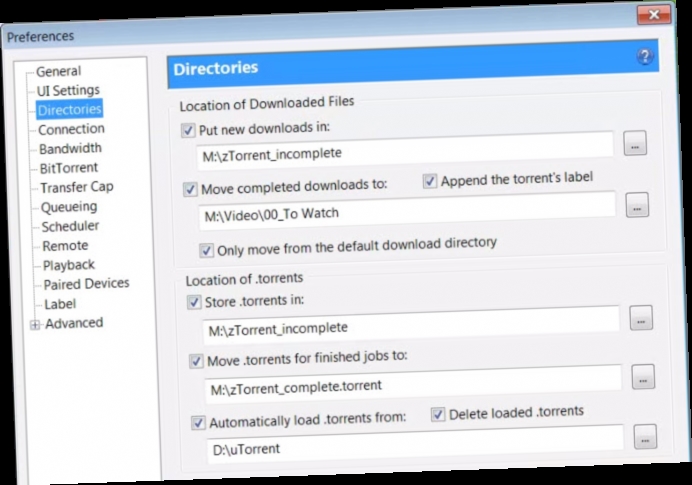This screenshot has height=485, width=692.
Task: Browse folder for new downloads location
Action: pyautogui.click(x=635, y=143)
